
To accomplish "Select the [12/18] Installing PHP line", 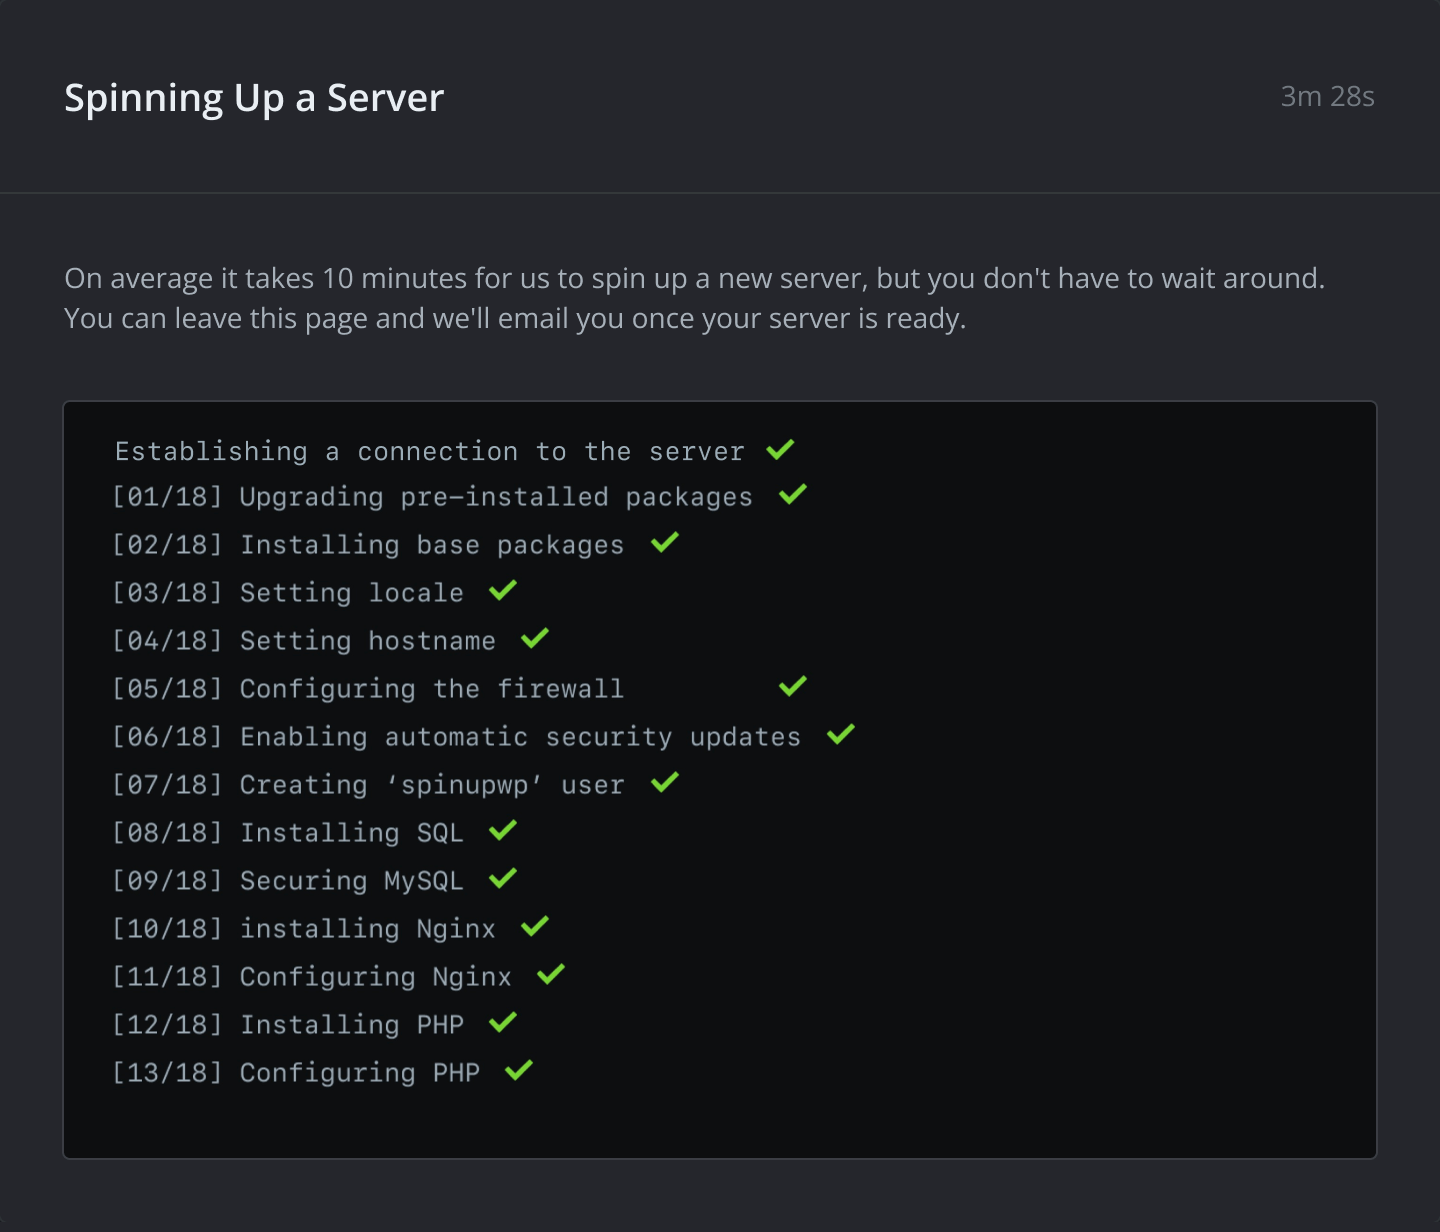I will pos(288,1025).
